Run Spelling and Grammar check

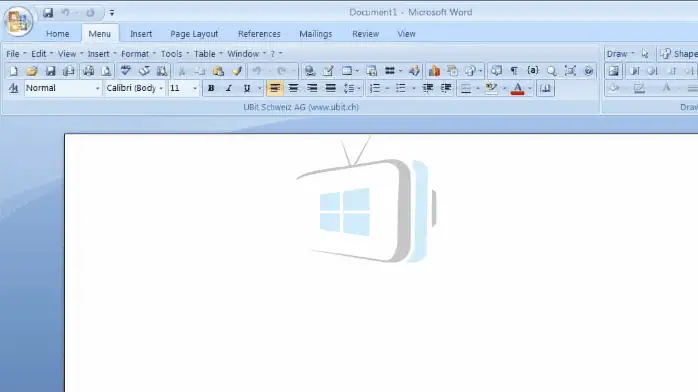click(126, 71)
